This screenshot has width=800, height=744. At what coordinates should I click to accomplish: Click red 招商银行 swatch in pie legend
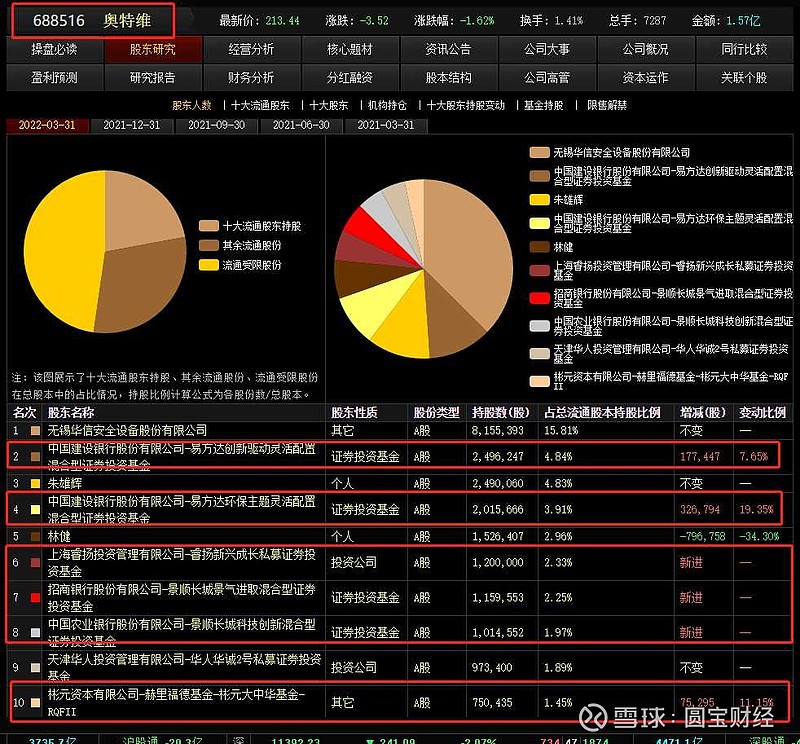point(539,299)
